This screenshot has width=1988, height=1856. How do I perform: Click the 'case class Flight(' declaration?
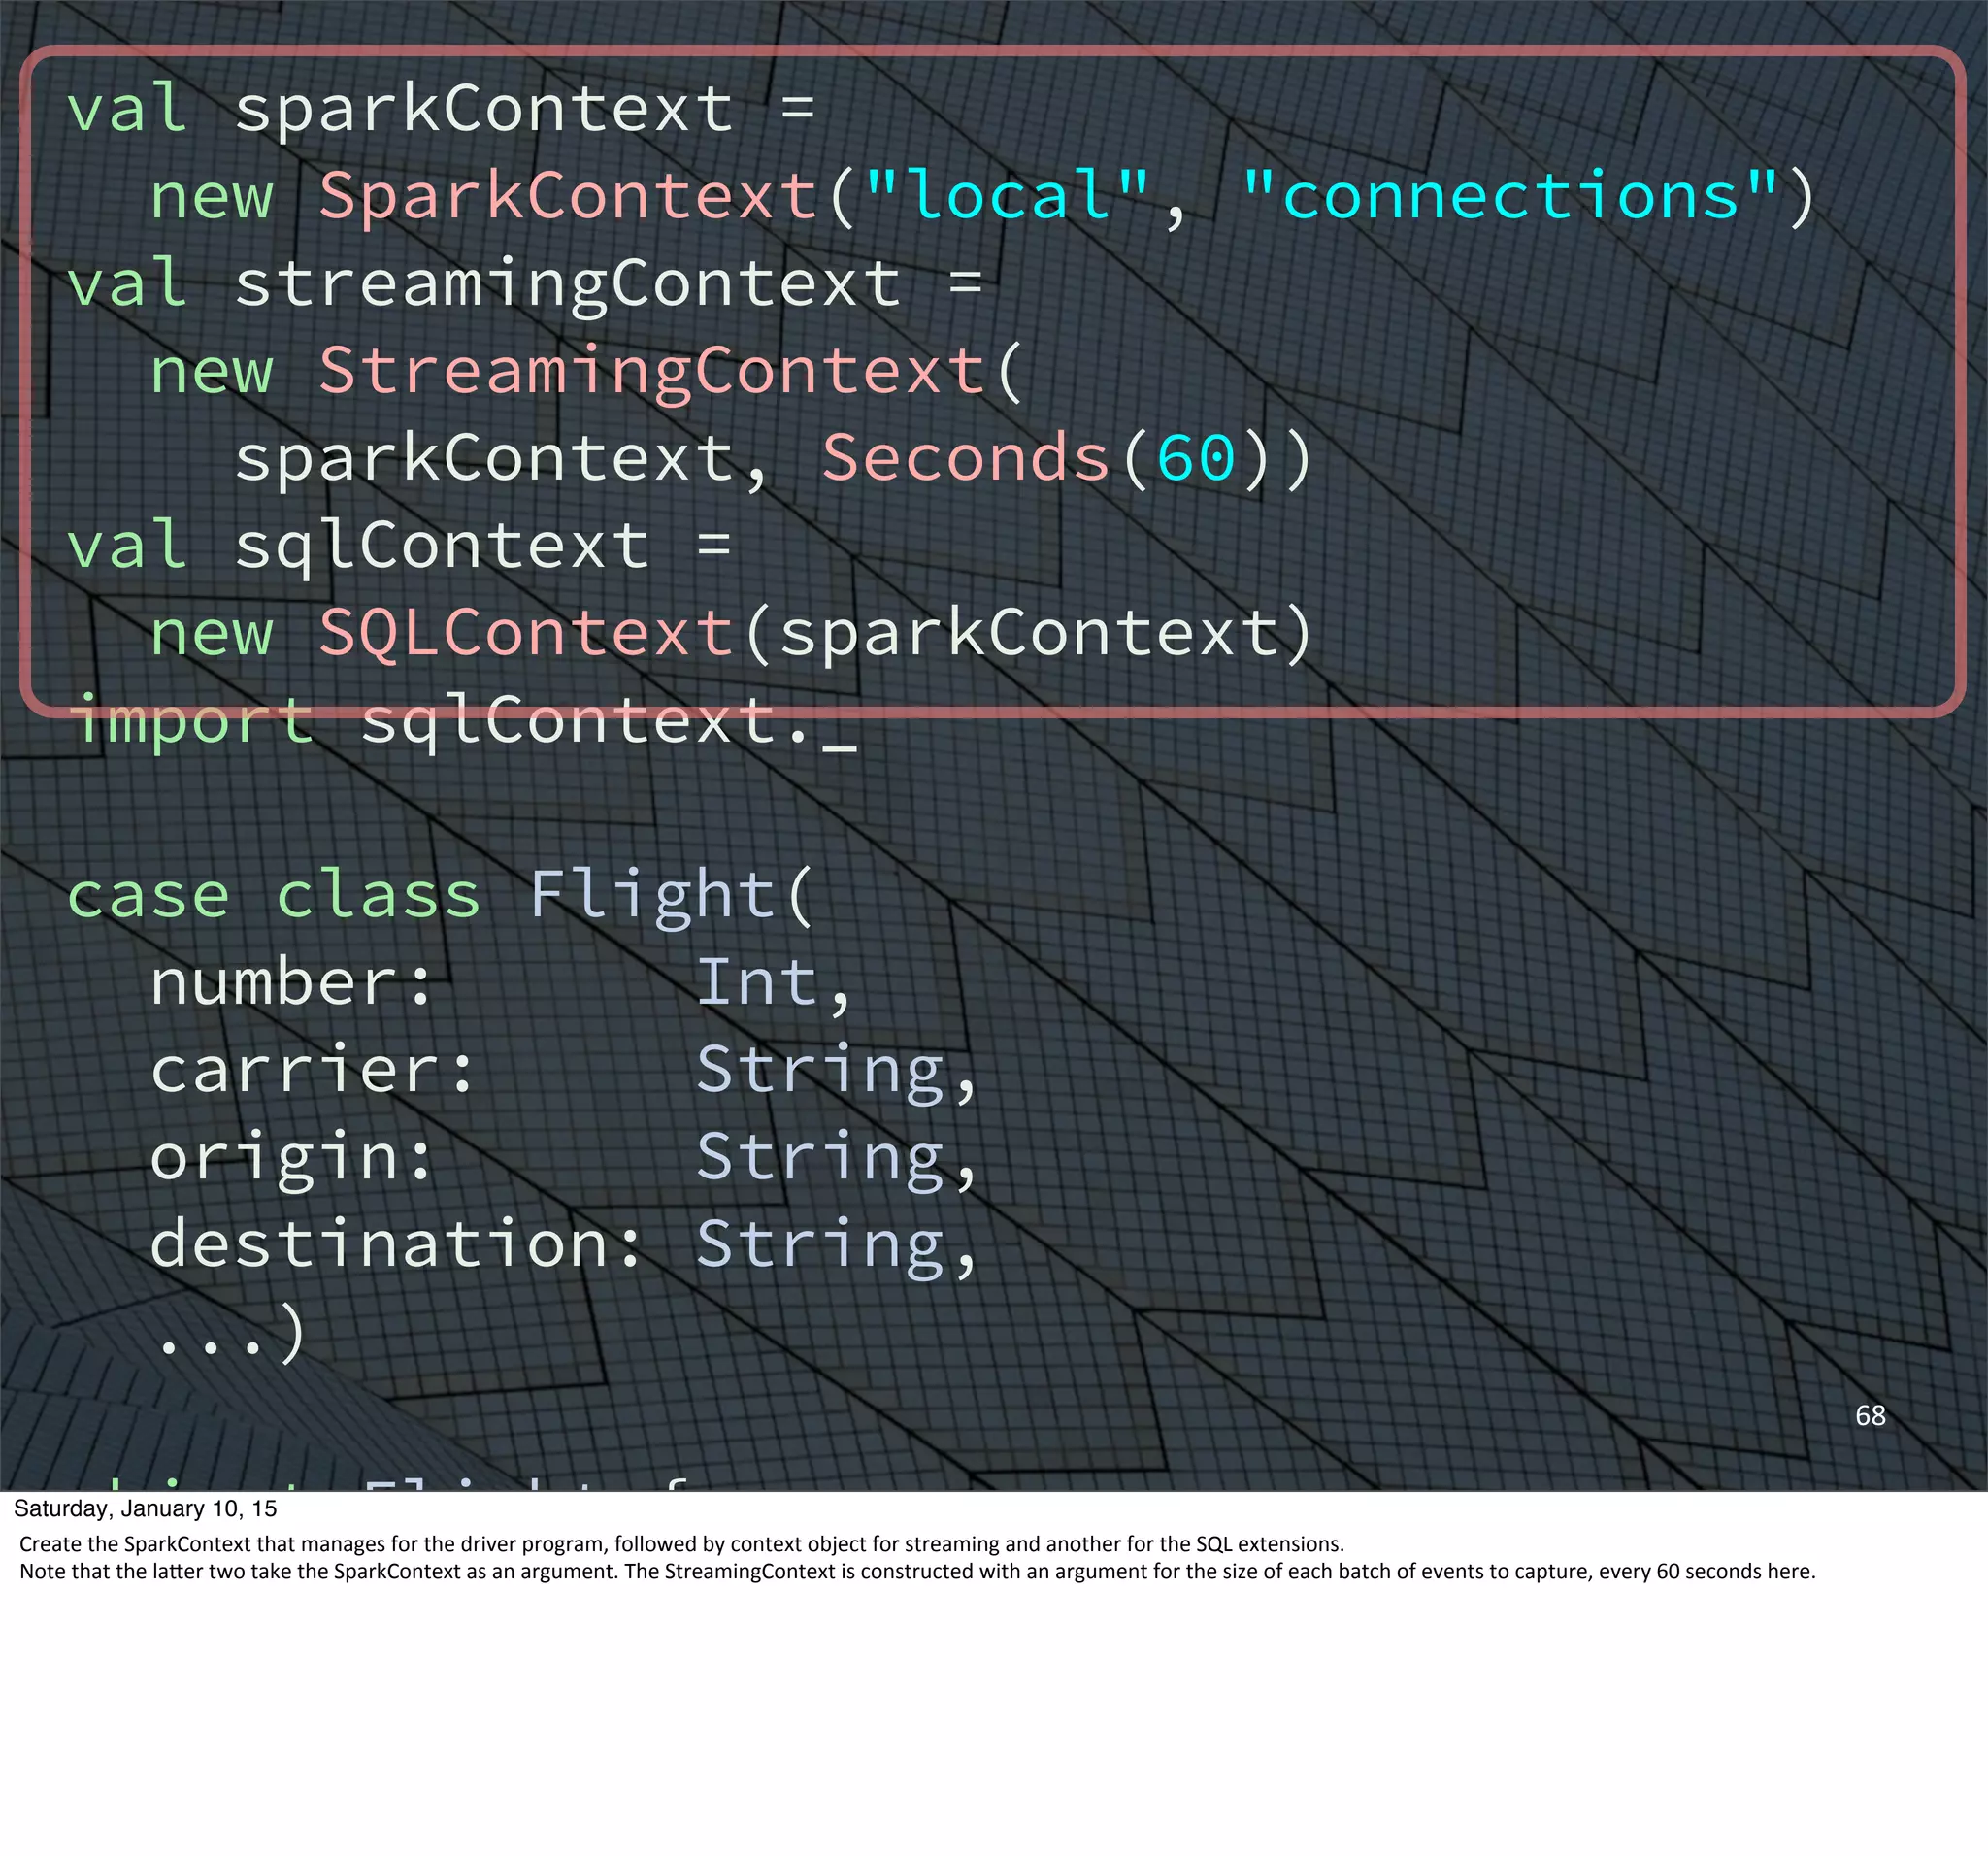[x=441, y=895]
